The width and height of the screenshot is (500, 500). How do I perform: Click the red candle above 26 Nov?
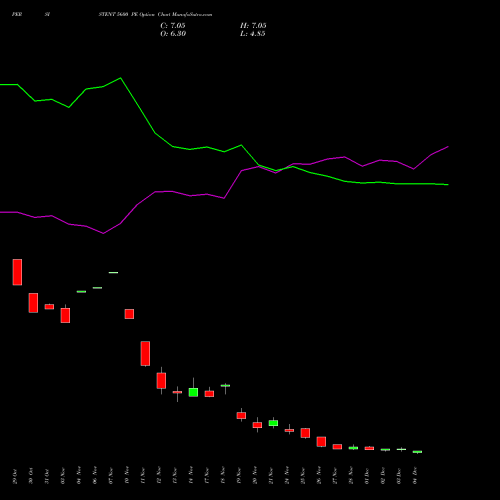coord(321,442)
